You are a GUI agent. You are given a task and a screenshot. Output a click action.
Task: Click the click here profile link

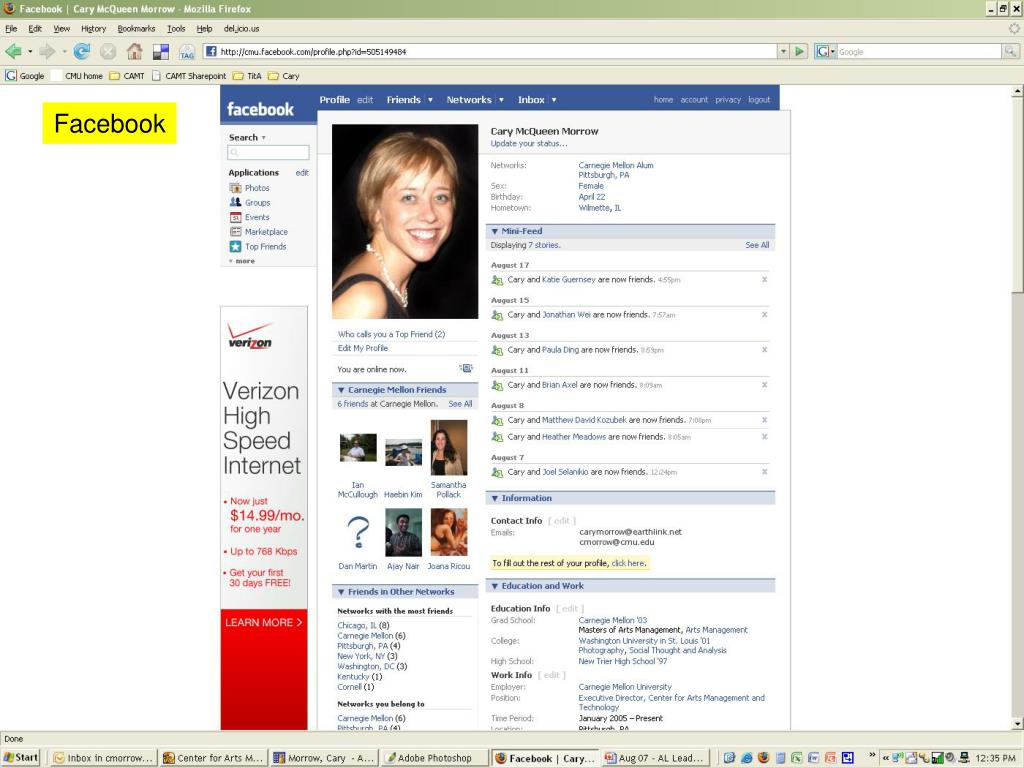tap(628, 563)
